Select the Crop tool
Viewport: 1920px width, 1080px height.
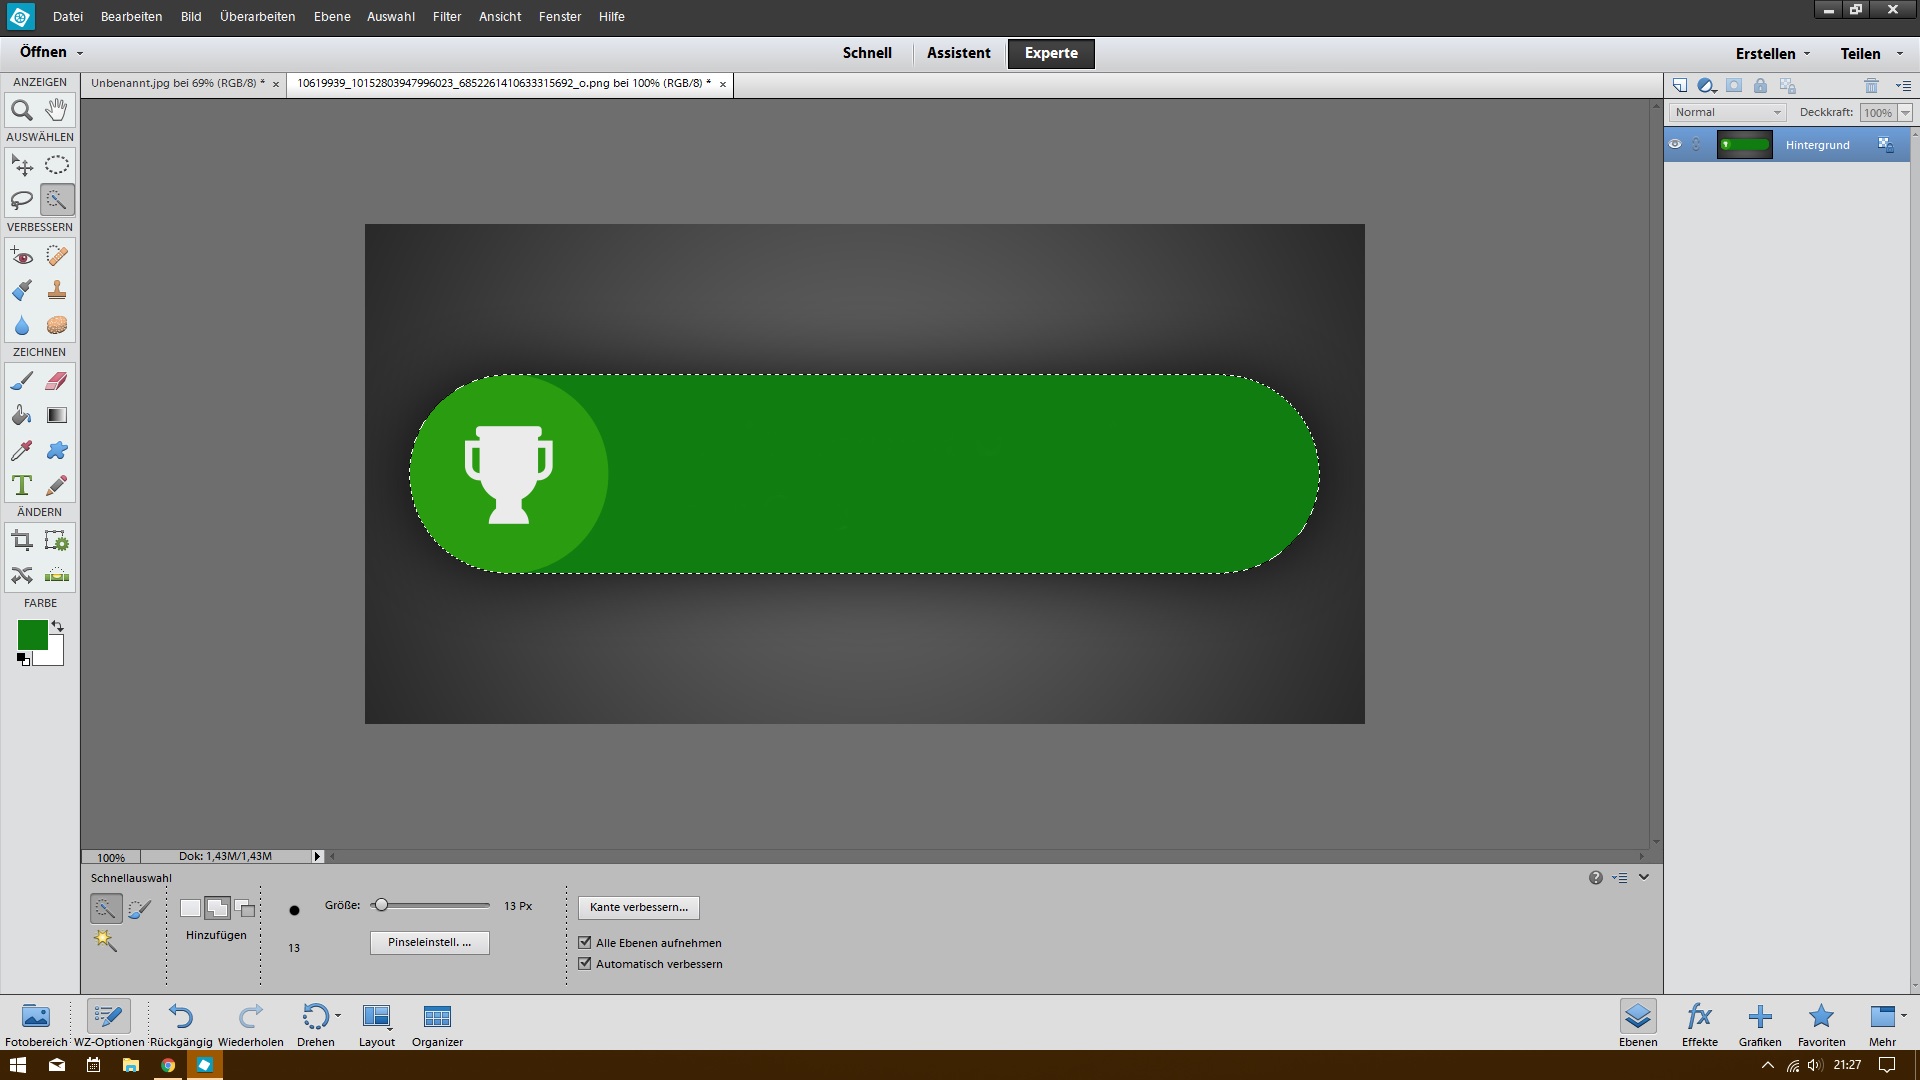[21, 541]
